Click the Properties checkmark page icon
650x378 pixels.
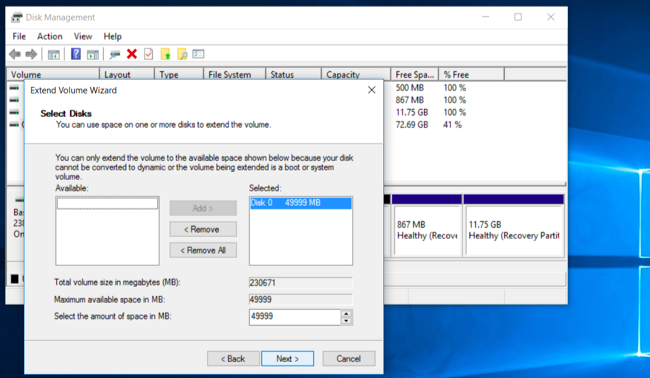(x=148, y=54)
